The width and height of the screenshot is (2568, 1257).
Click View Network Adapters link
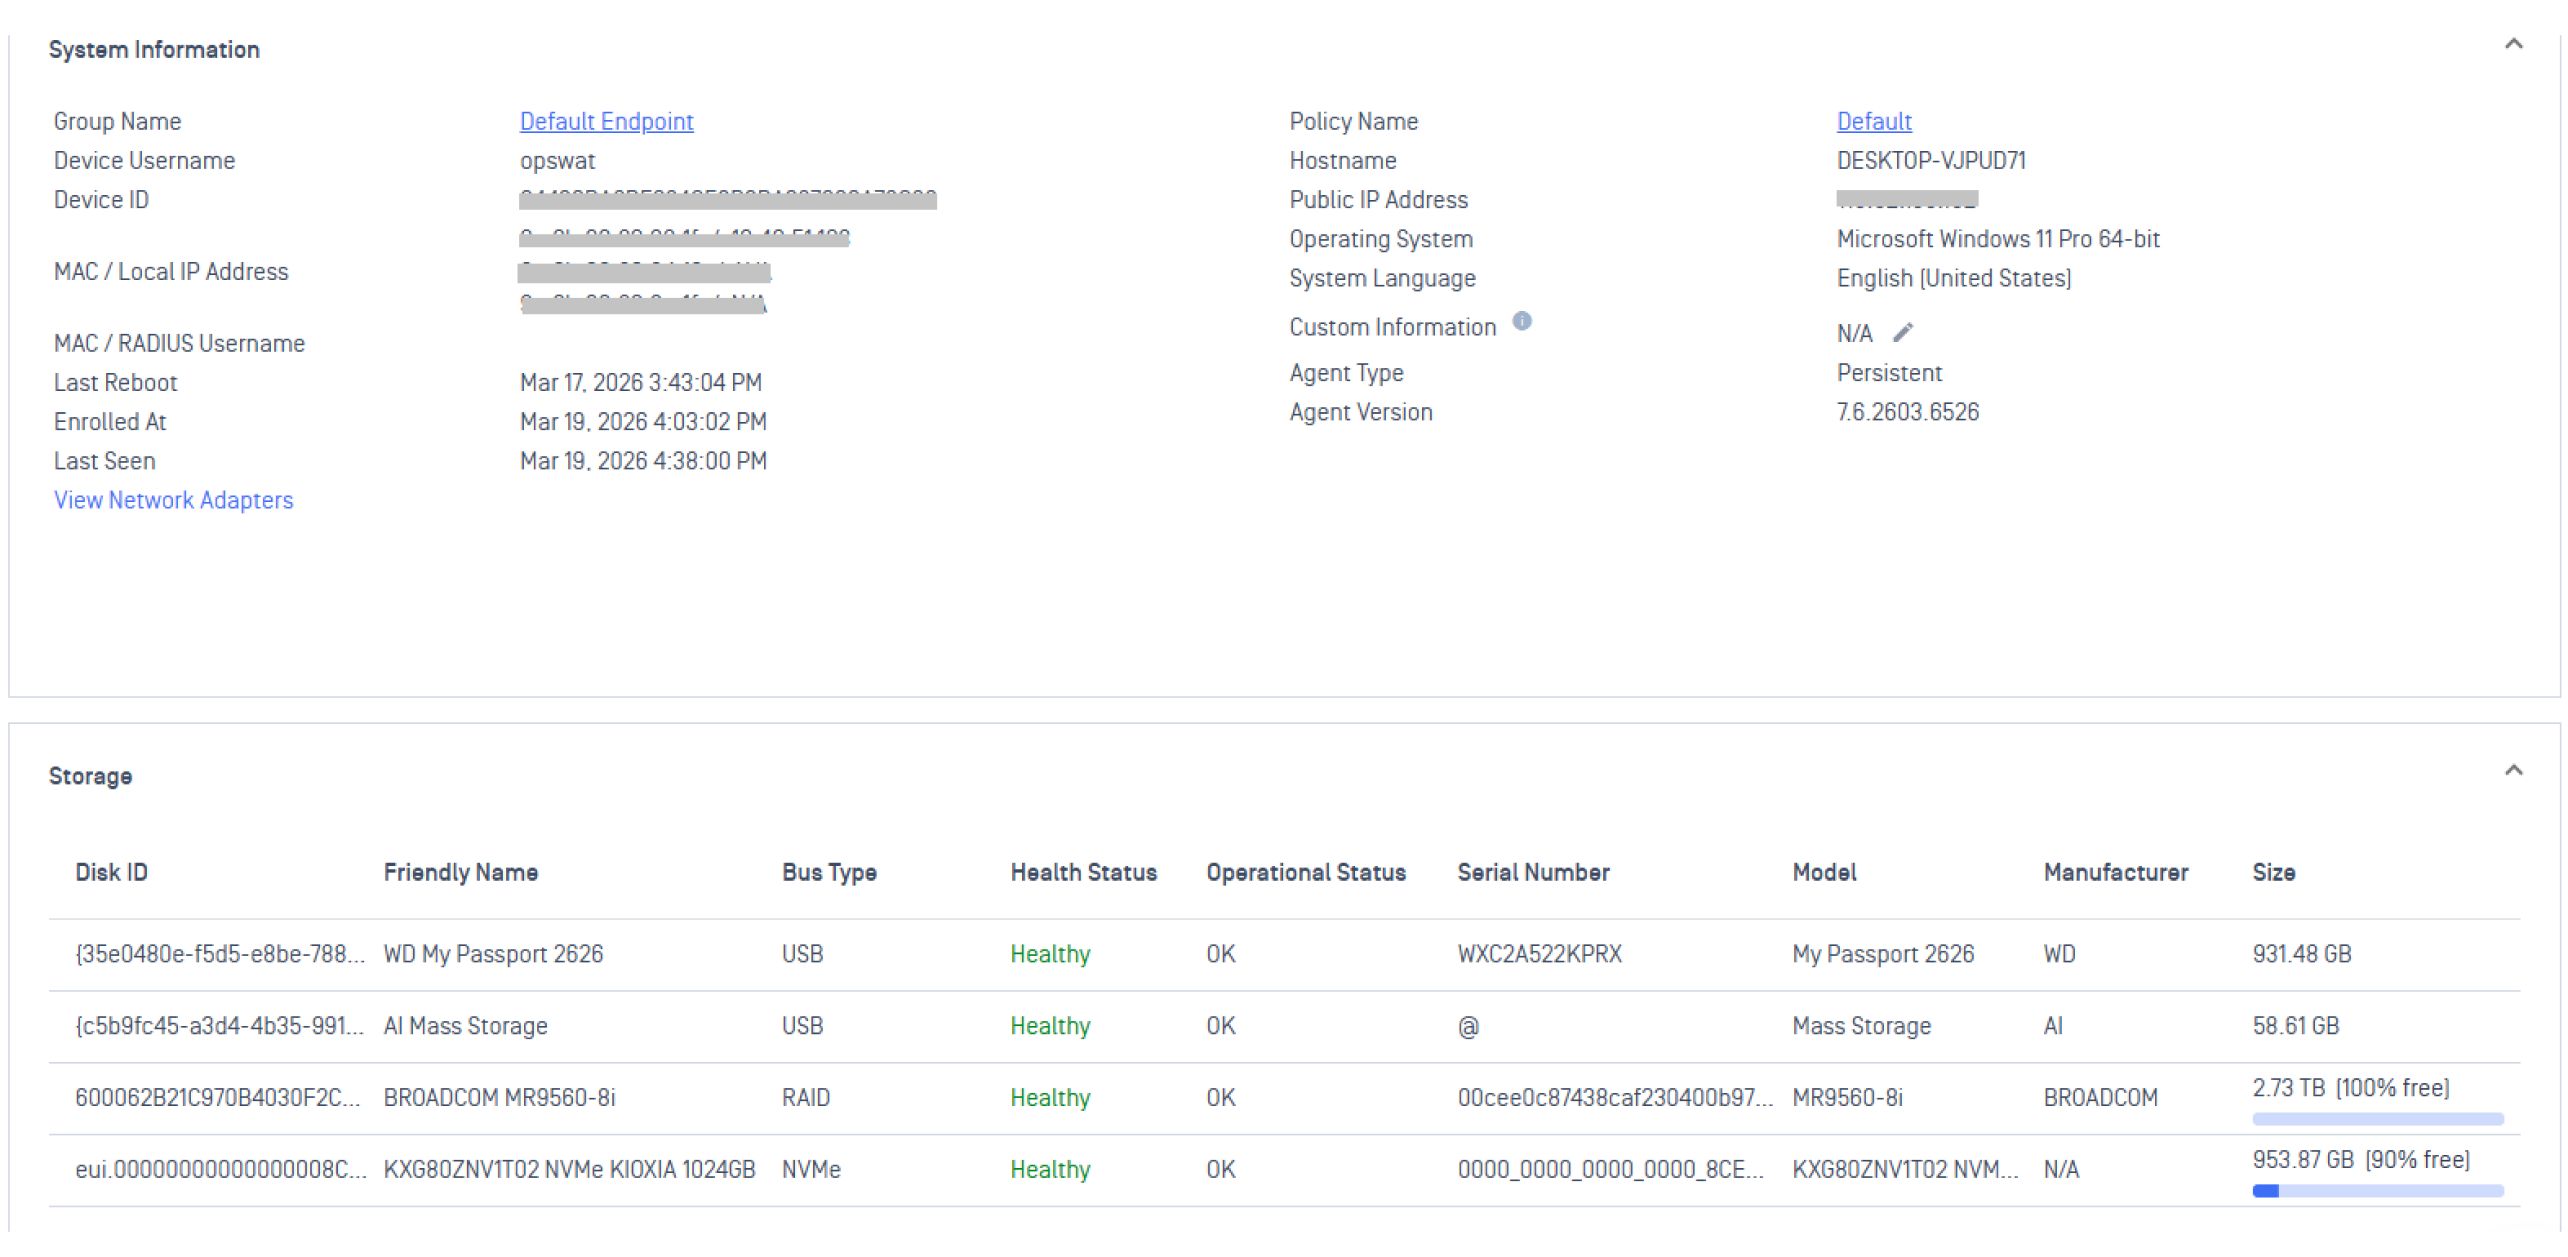point(173,500)
